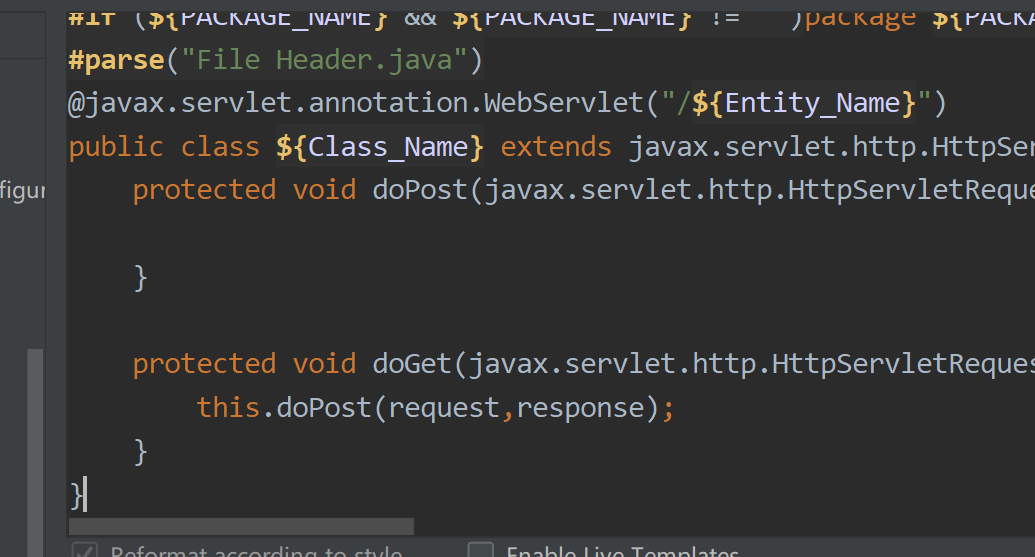1035x557 pixels.
Task: Enable Live Templates checkbox
Action: tap(481, 552)
